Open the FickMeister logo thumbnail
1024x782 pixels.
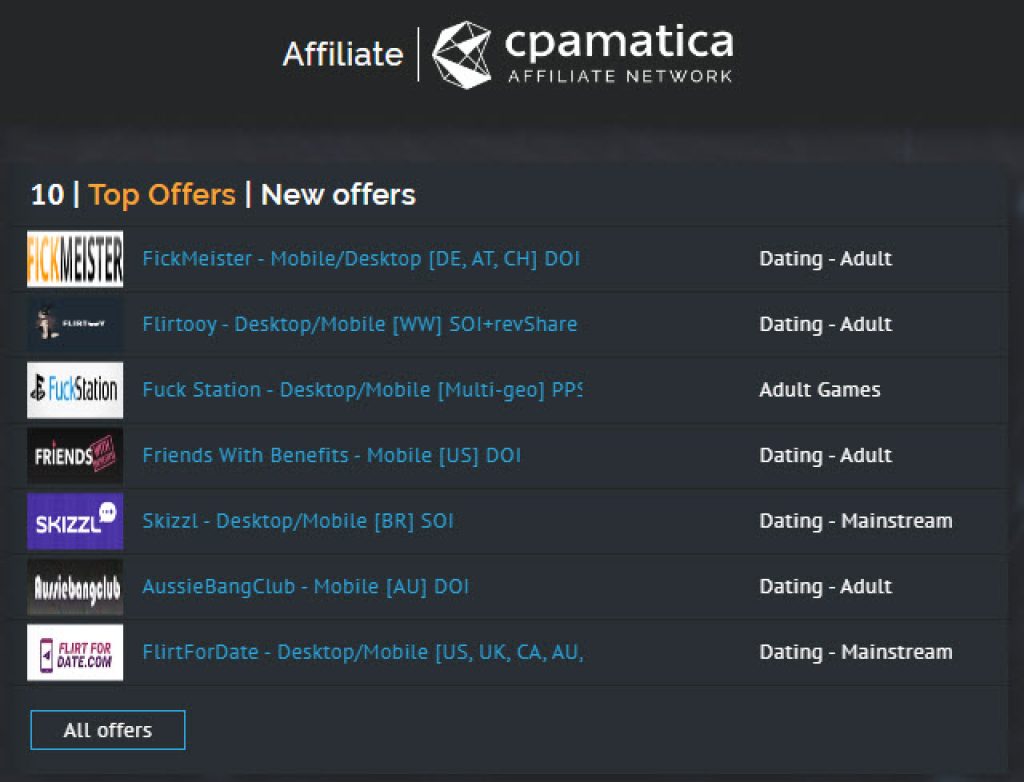pyautogui.click(x=75, y=259)
